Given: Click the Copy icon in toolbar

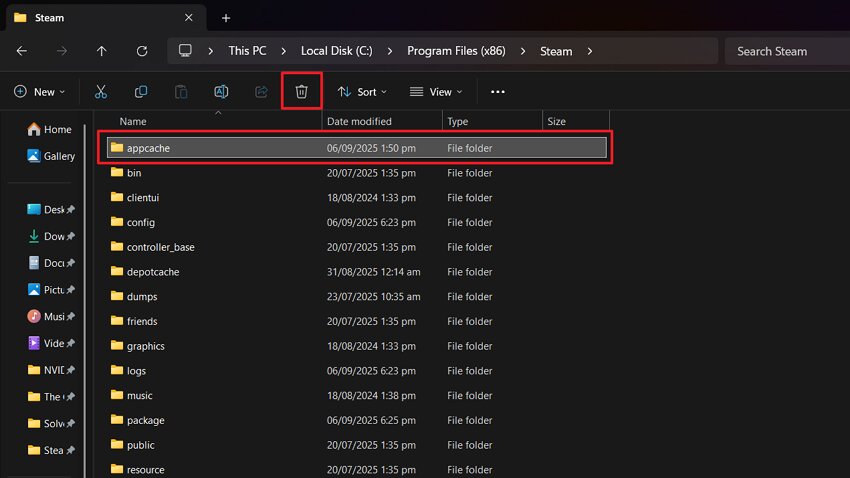Looking at the screenshot, I should click(141, 92).
